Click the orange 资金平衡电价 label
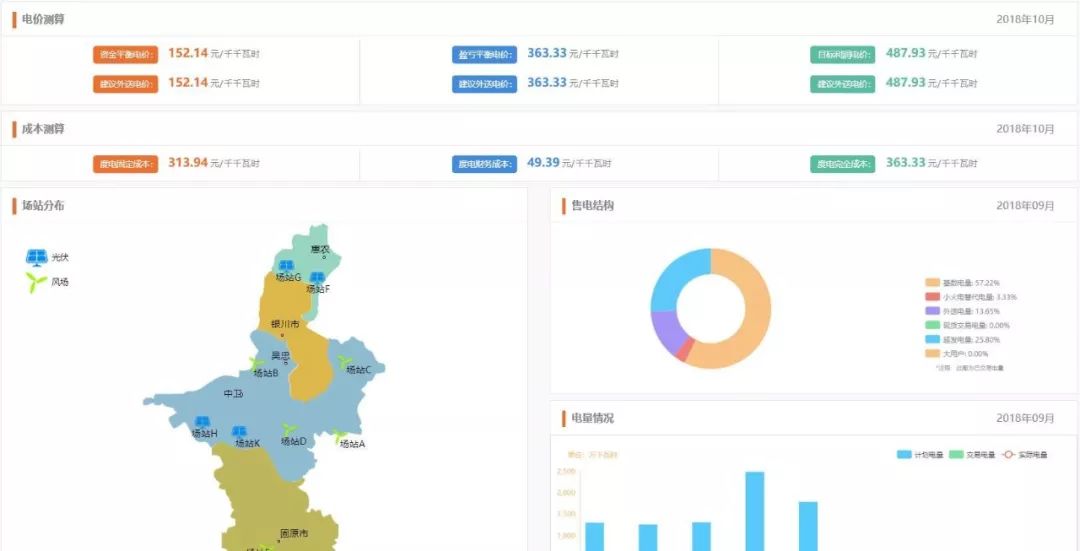Screen dimensions: 1080x551 126,55
